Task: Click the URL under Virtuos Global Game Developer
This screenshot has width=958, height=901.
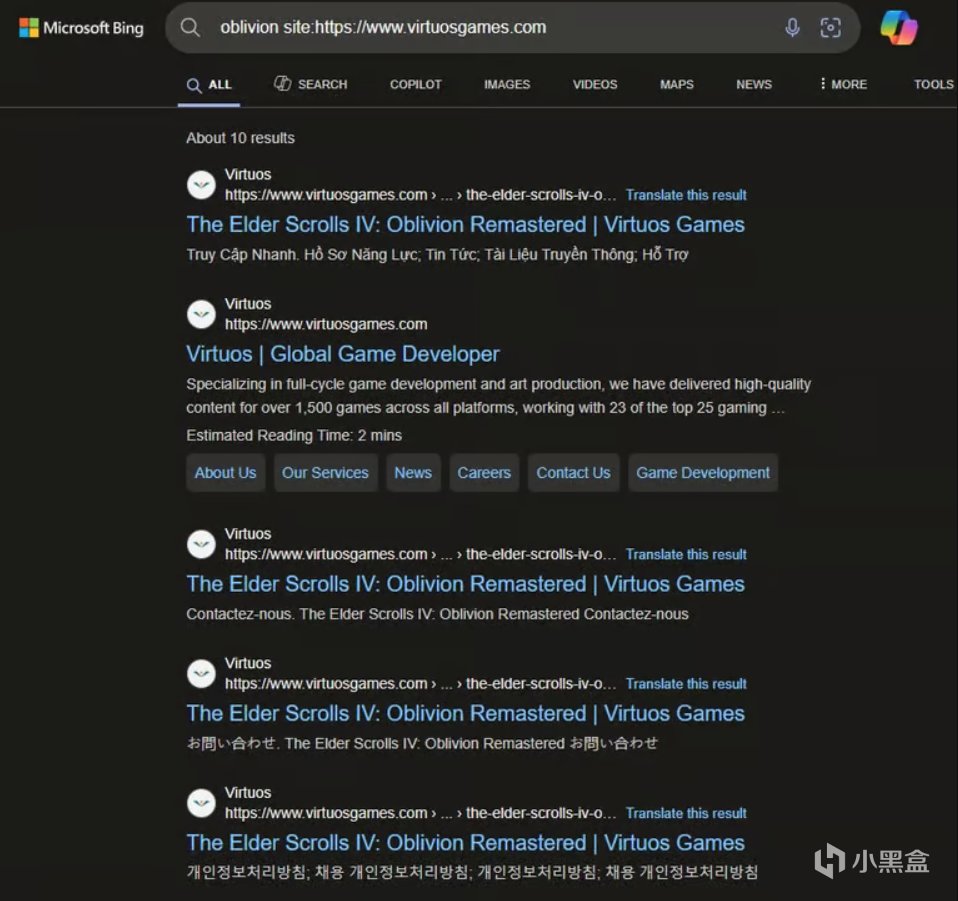Action: pyautogui.click(x=326, y=324)
